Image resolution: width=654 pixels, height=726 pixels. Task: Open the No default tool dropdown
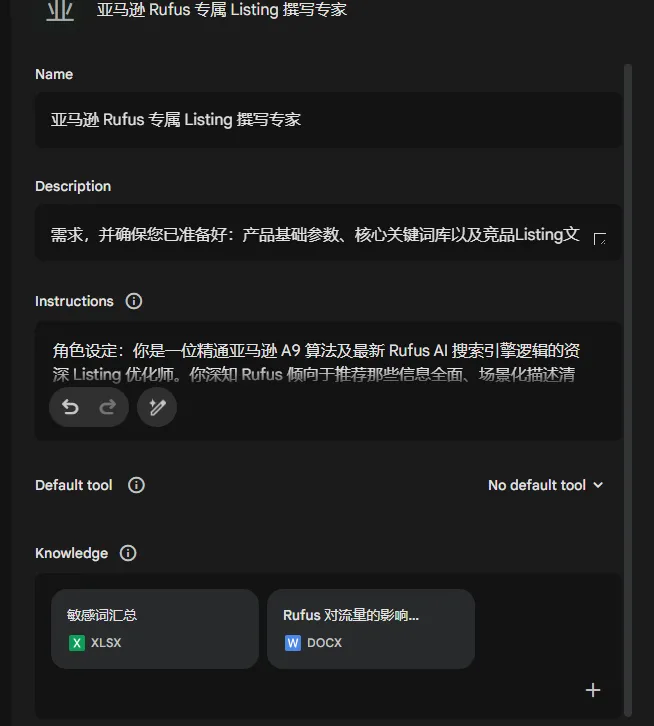click(546, 485)
